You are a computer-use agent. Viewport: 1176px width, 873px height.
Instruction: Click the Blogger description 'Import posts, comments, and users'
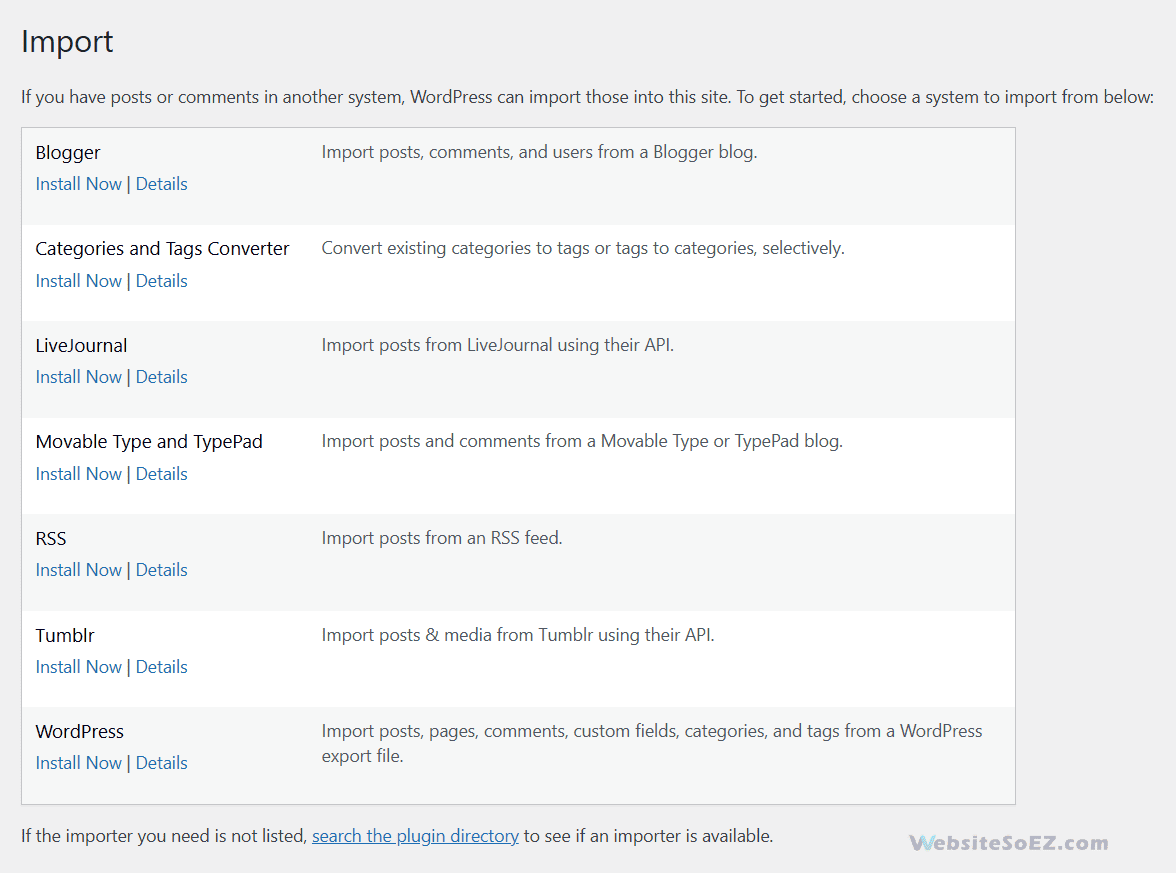(539, 152)
